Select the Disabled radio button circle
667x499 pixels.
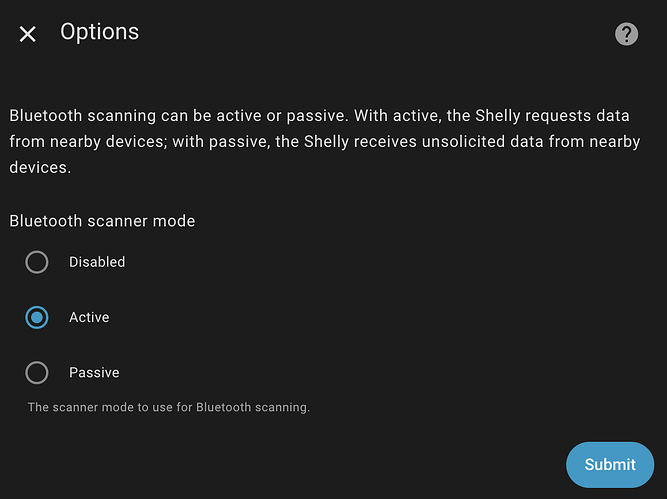(x=37, y=262)
